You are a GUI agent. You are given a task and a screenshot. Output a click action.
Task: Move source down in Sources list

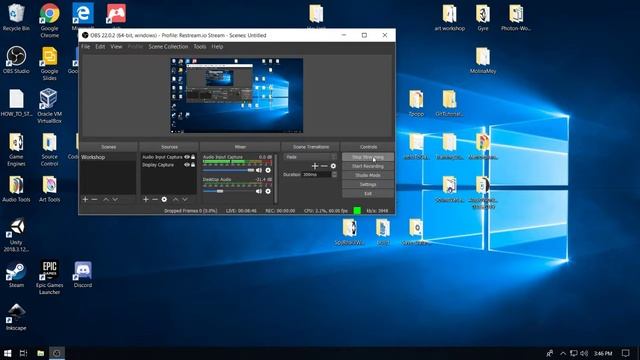click(x=185, y=199)
